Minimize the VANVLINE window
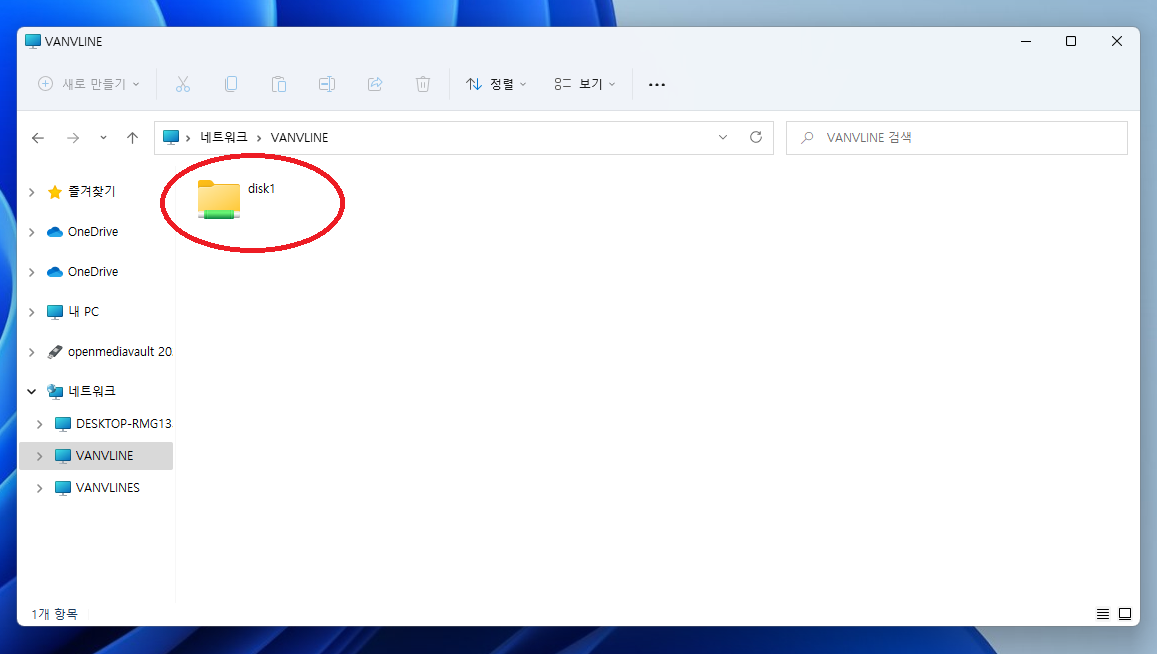This screenshot has height=654, width=1157. click(1026, 41)
